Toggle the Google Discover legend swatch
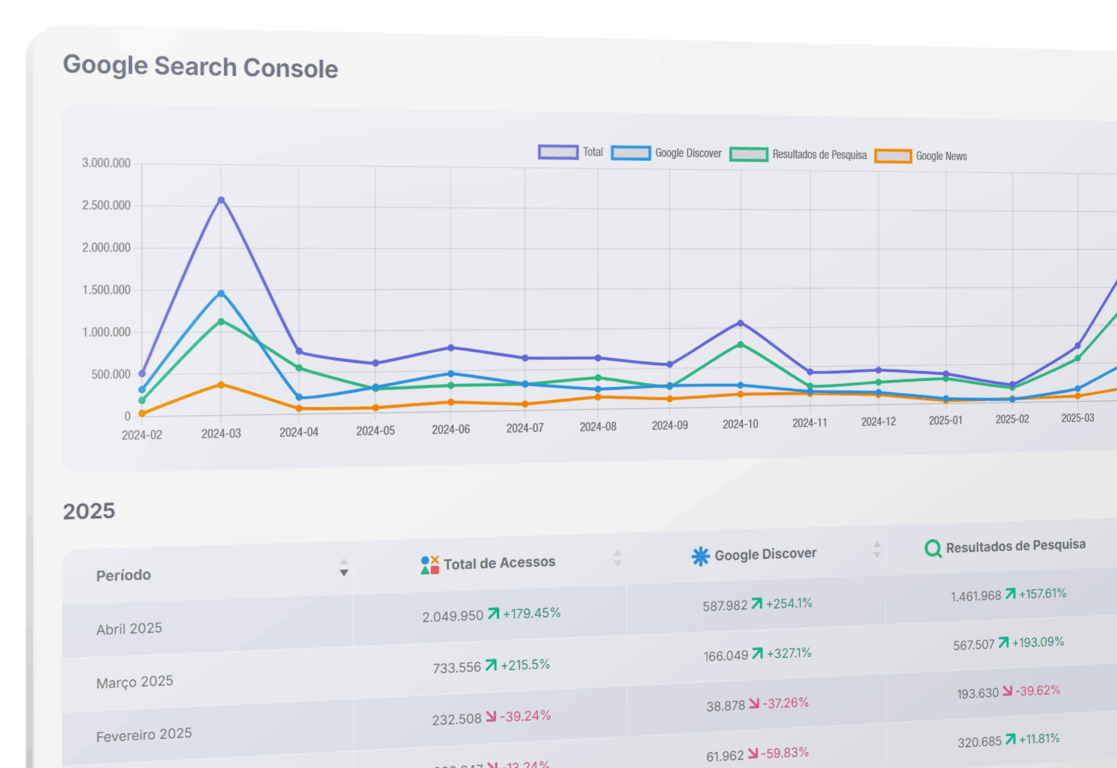 coord(630,153)
